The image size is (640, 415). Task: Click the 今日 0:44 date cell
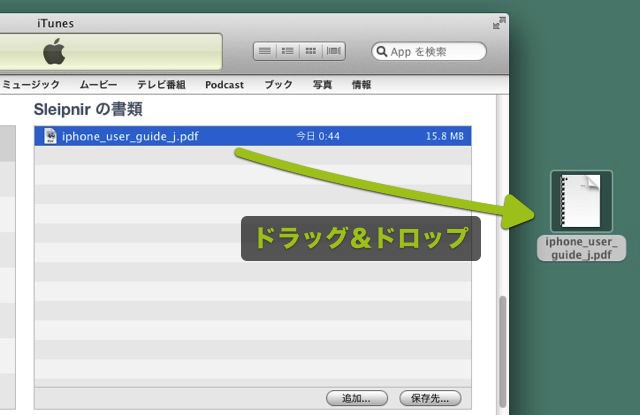point(318,136)
